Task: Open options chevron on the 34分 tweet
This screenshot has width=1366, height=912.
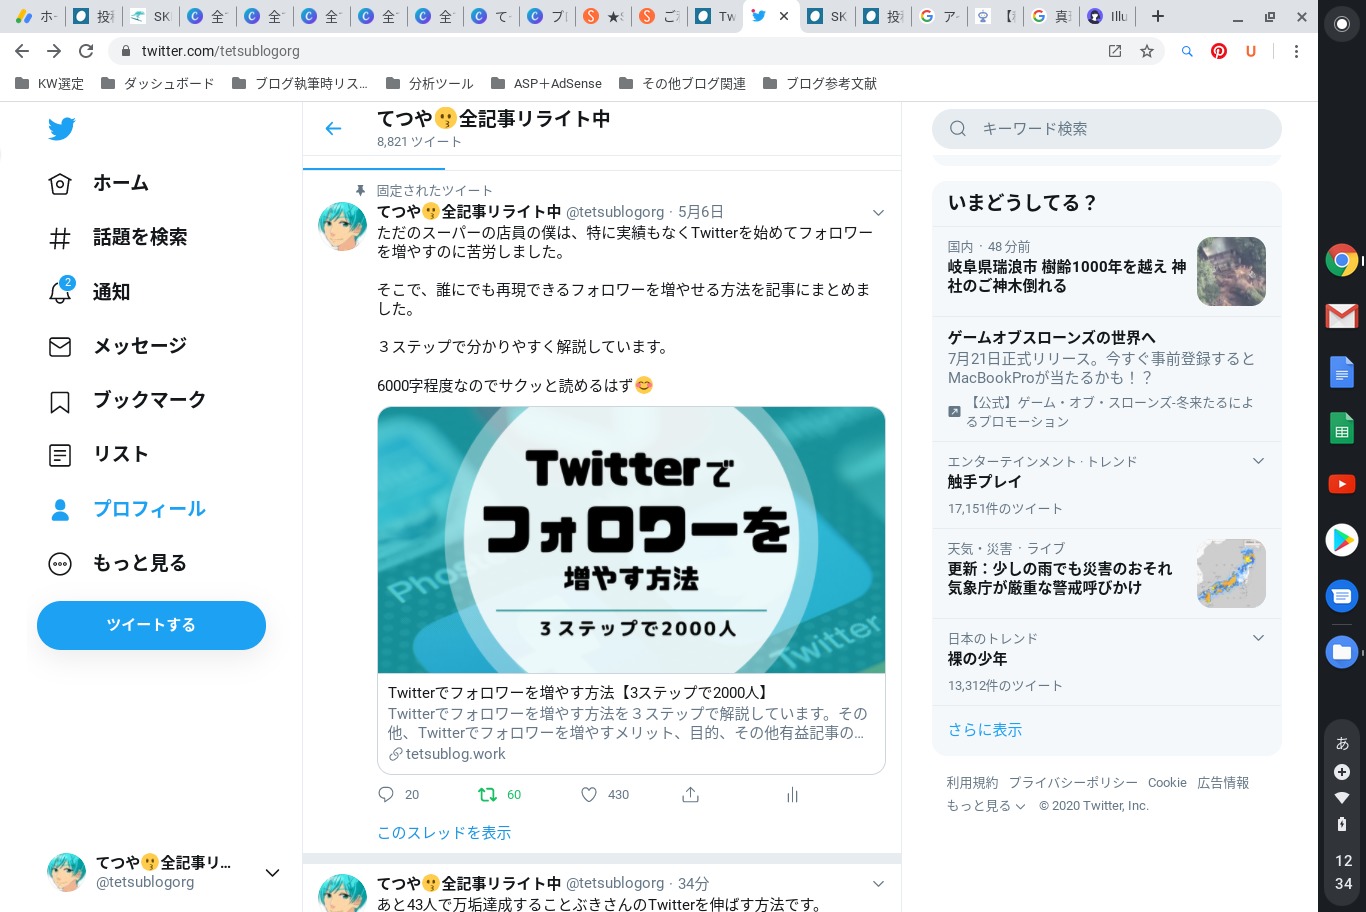Action: (x=878, y=883)
